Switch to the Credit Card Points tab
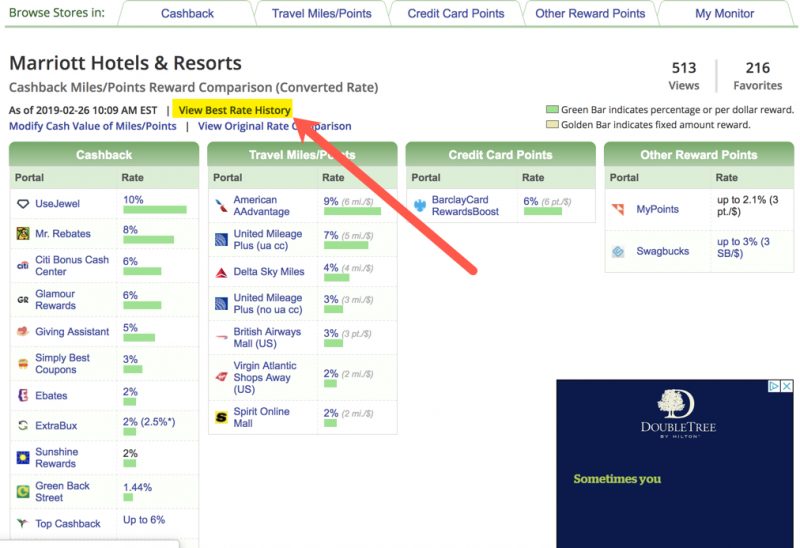Viewport: 800px width, 548px height. pos(456,13)
